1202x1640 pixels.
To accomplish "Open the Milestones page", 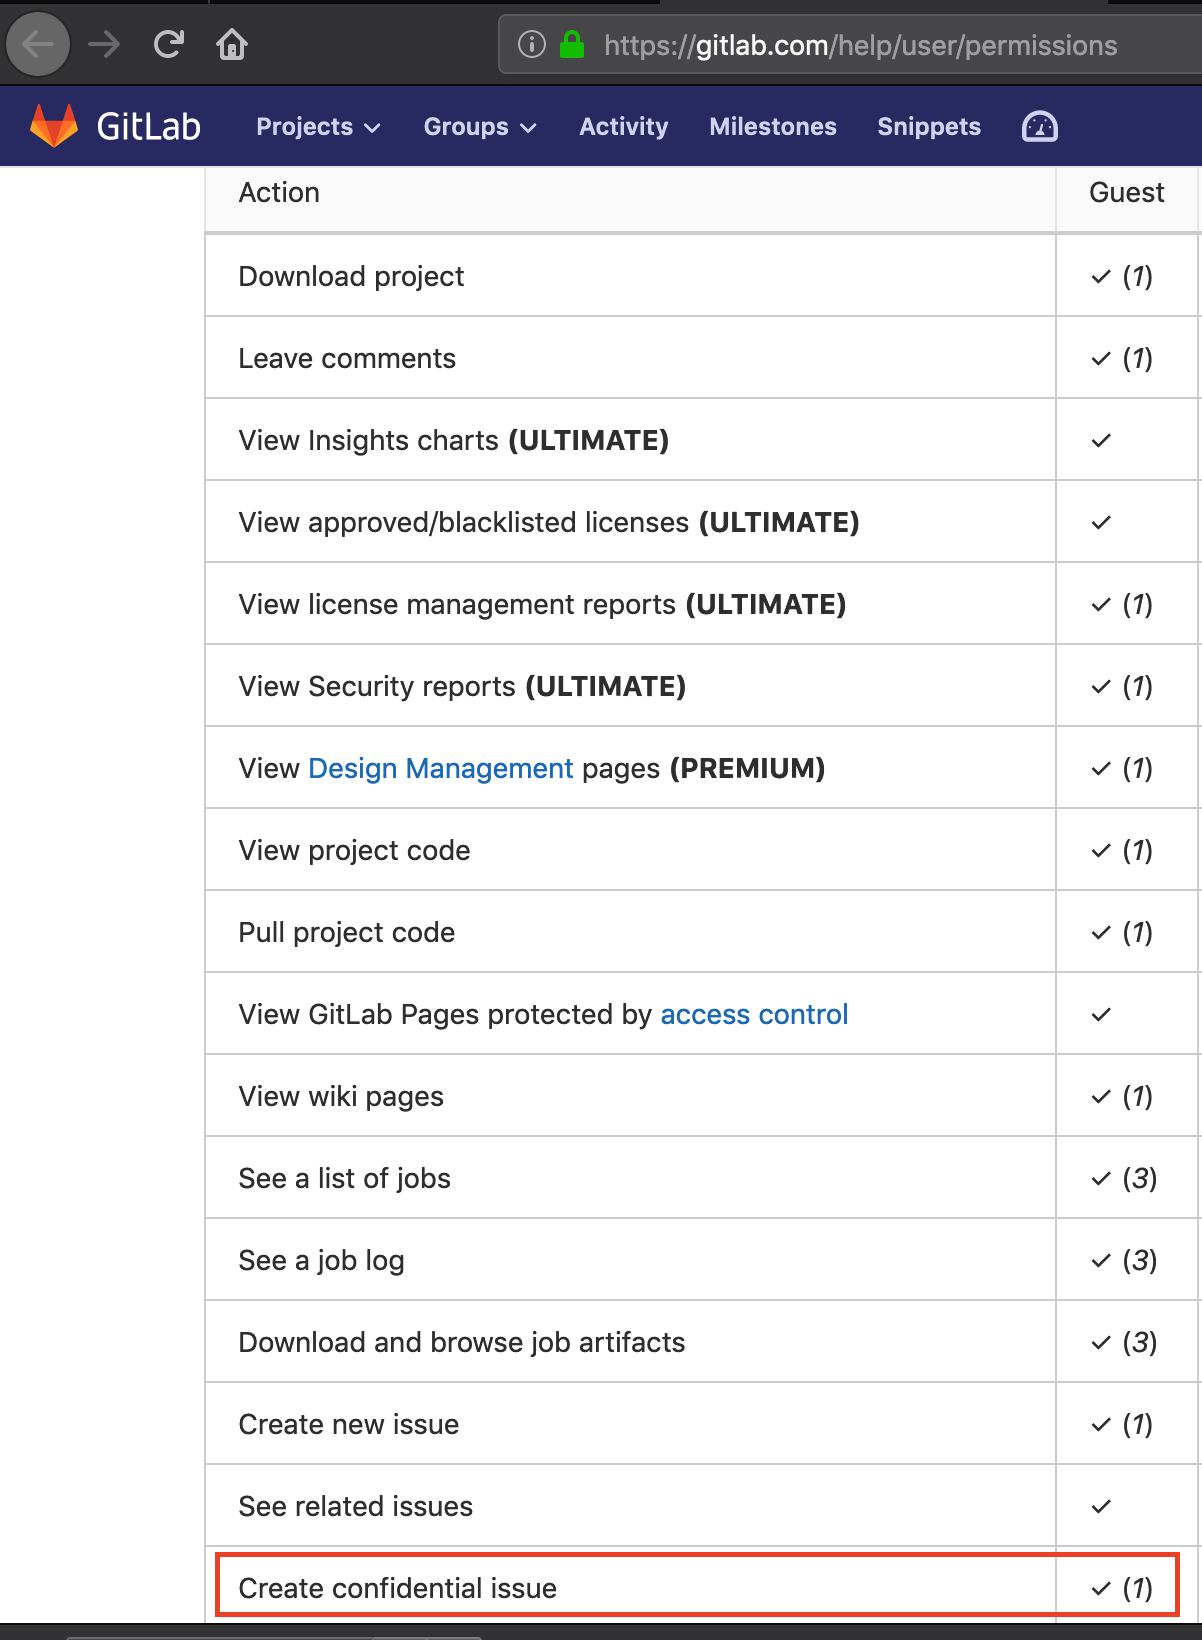I will [x=773, y=127].
